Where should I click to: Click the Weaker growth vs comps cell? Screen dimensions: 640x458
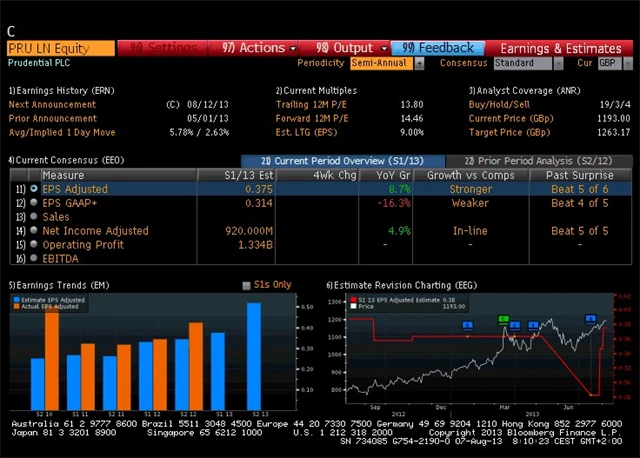pos(470,203)
